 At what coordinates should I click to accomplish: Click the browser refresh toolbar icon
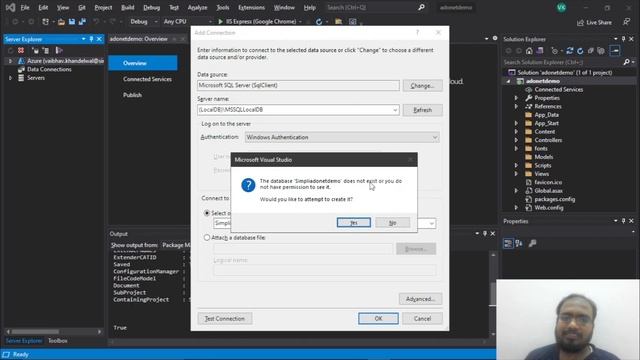click(x=319, y=22)
